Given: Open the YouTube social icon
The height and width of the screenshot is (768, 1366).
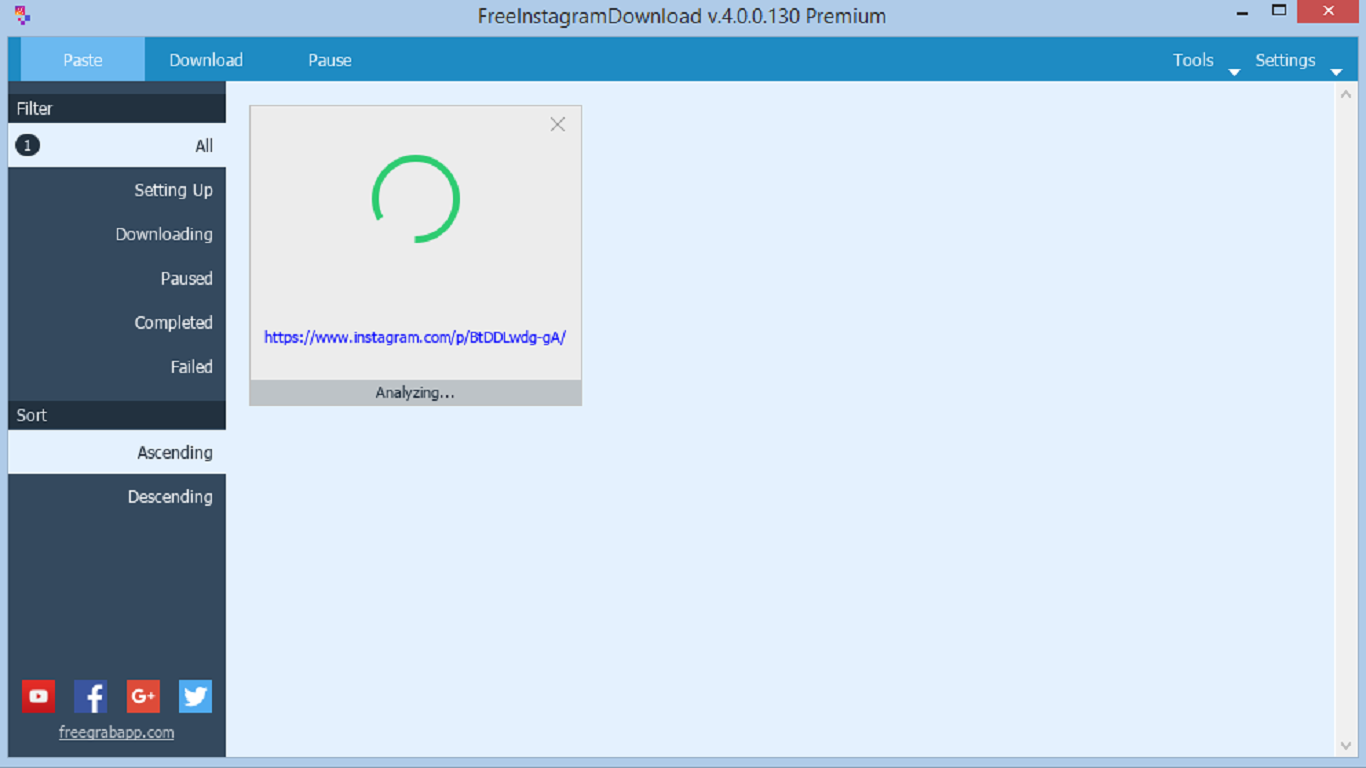Looking at the screenshot, I should pyautogui.click(x=39, y=696).
